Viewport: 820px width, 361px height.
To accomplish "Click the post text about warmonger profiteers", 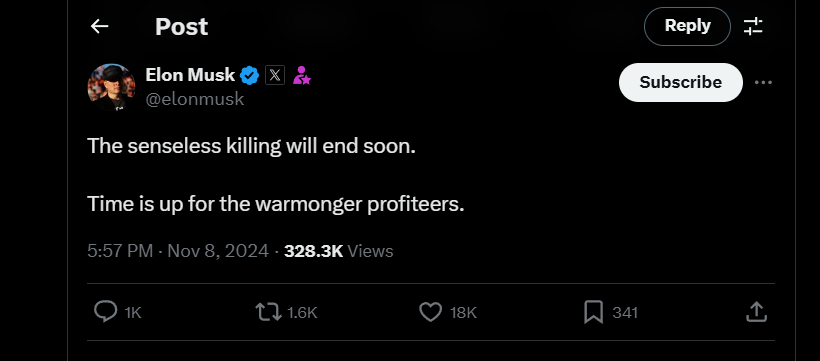I will [x=276, y=204].
